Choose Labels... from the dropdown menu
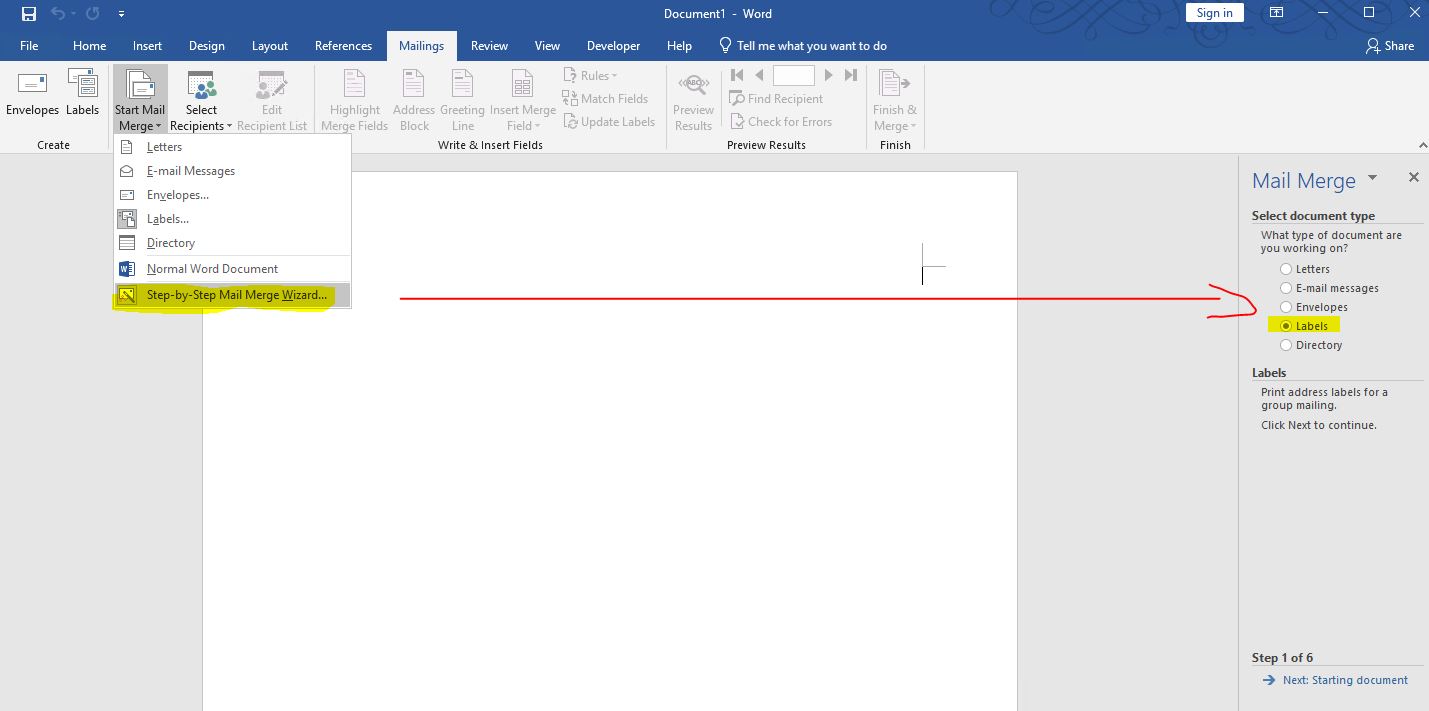 232,219
